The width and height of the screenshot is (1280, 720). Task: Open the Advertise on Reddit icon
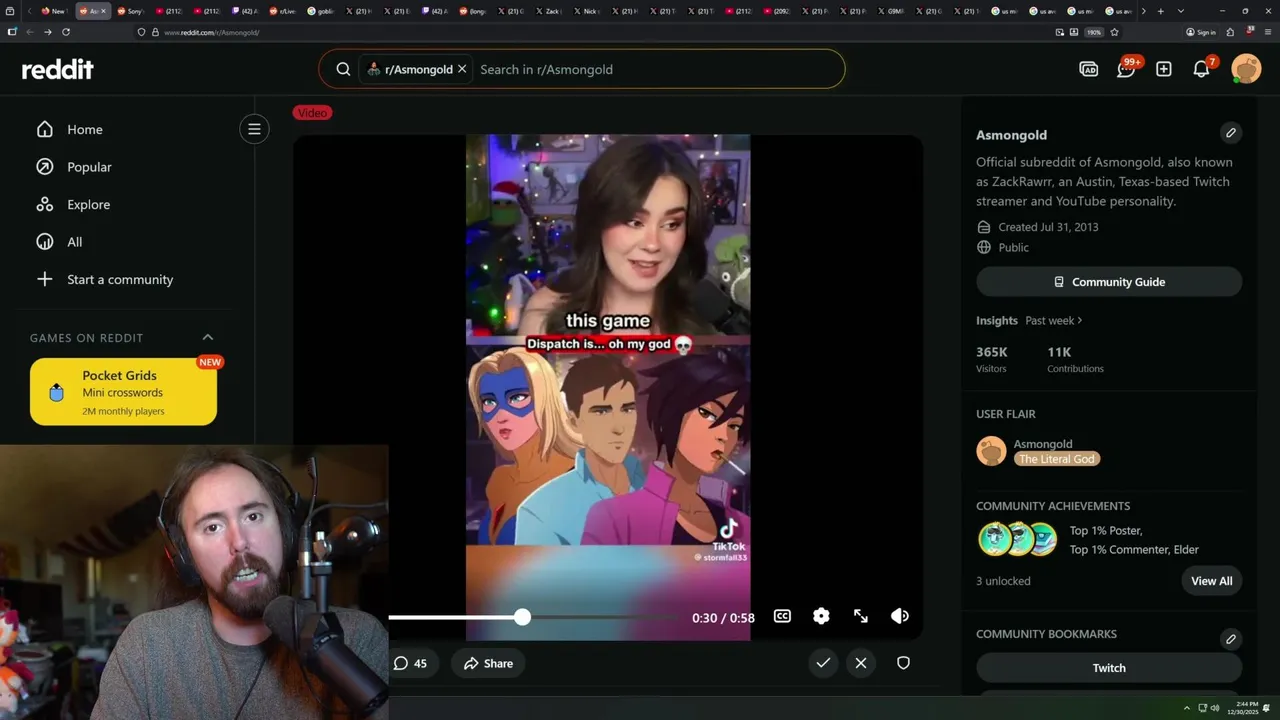tap(1089, 69)
